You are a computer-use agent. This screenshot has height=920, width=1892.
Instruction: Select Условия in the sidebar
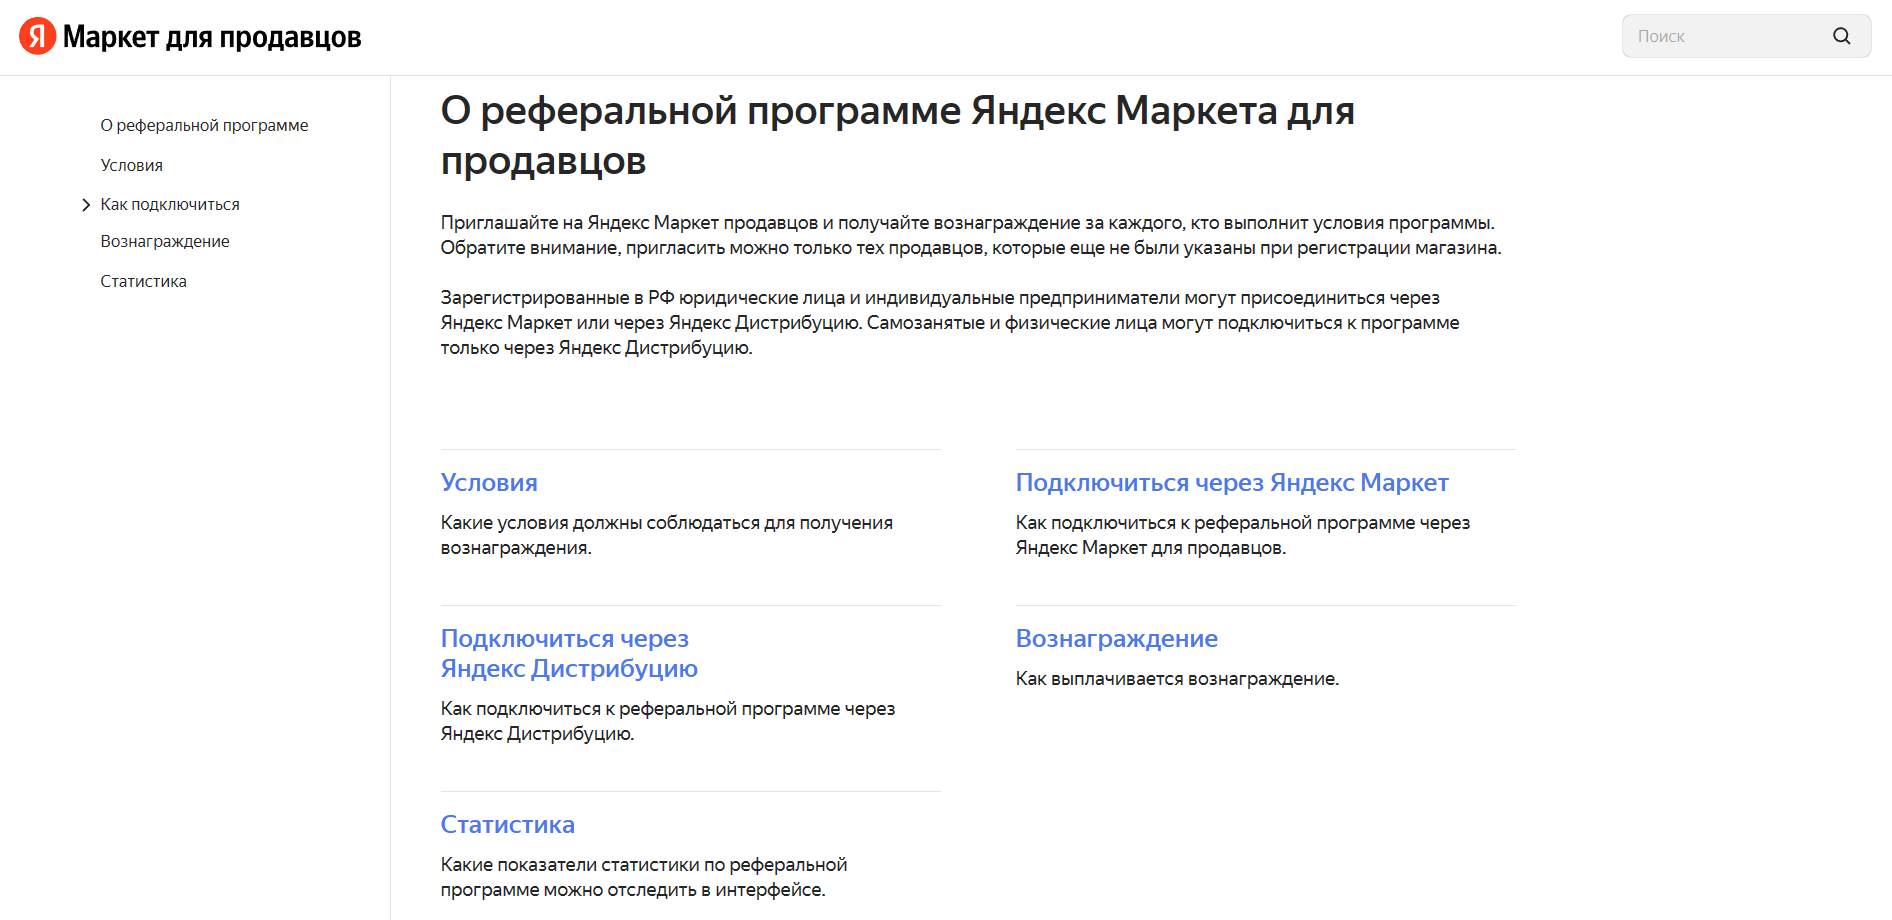click(131, 165)
